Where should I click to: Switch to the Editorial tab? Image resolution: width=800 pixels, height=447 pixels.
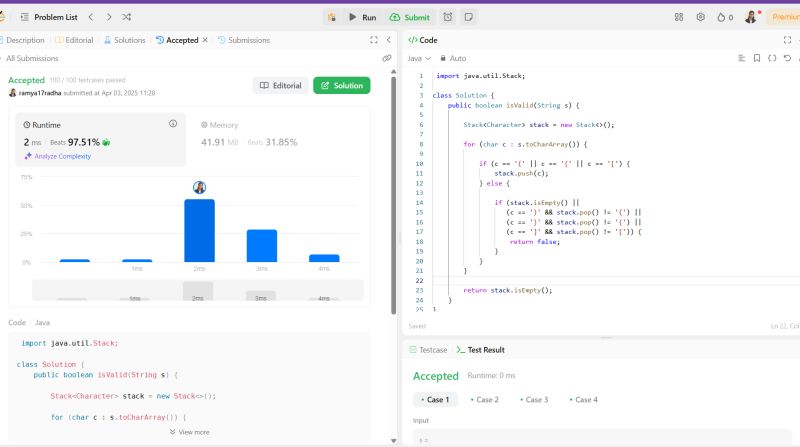(74, 40)
